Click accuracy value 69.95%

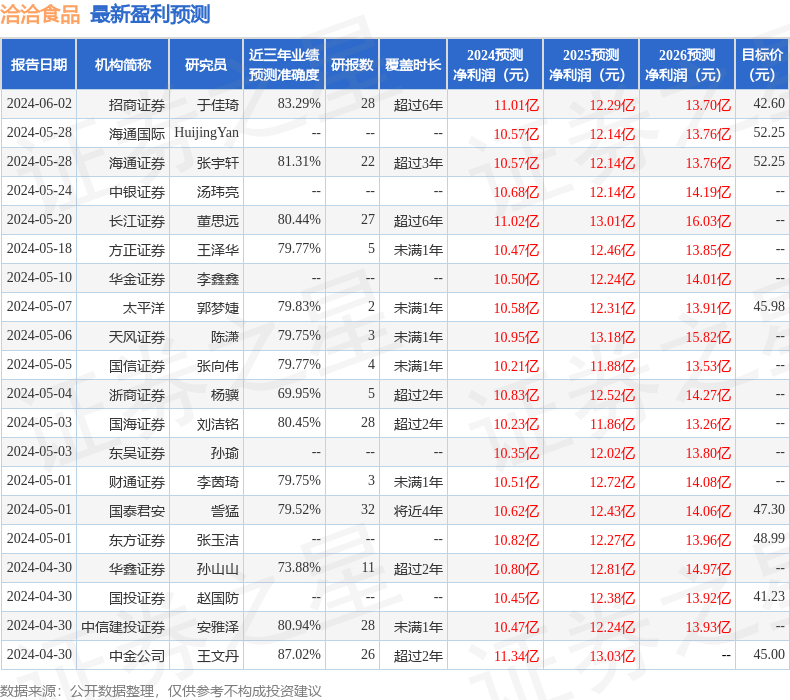click(x=299, y=393)
